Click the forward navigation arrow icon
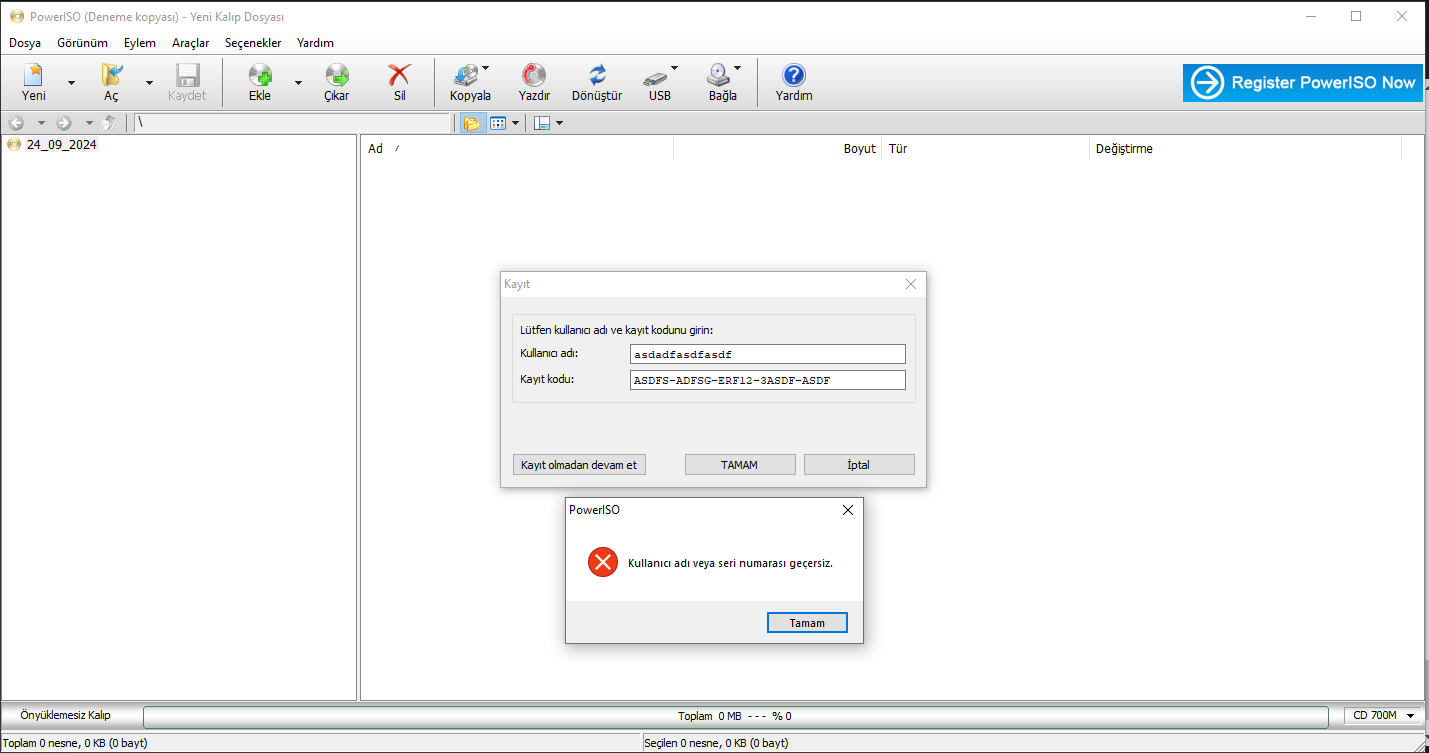 (x=64, y=123)
